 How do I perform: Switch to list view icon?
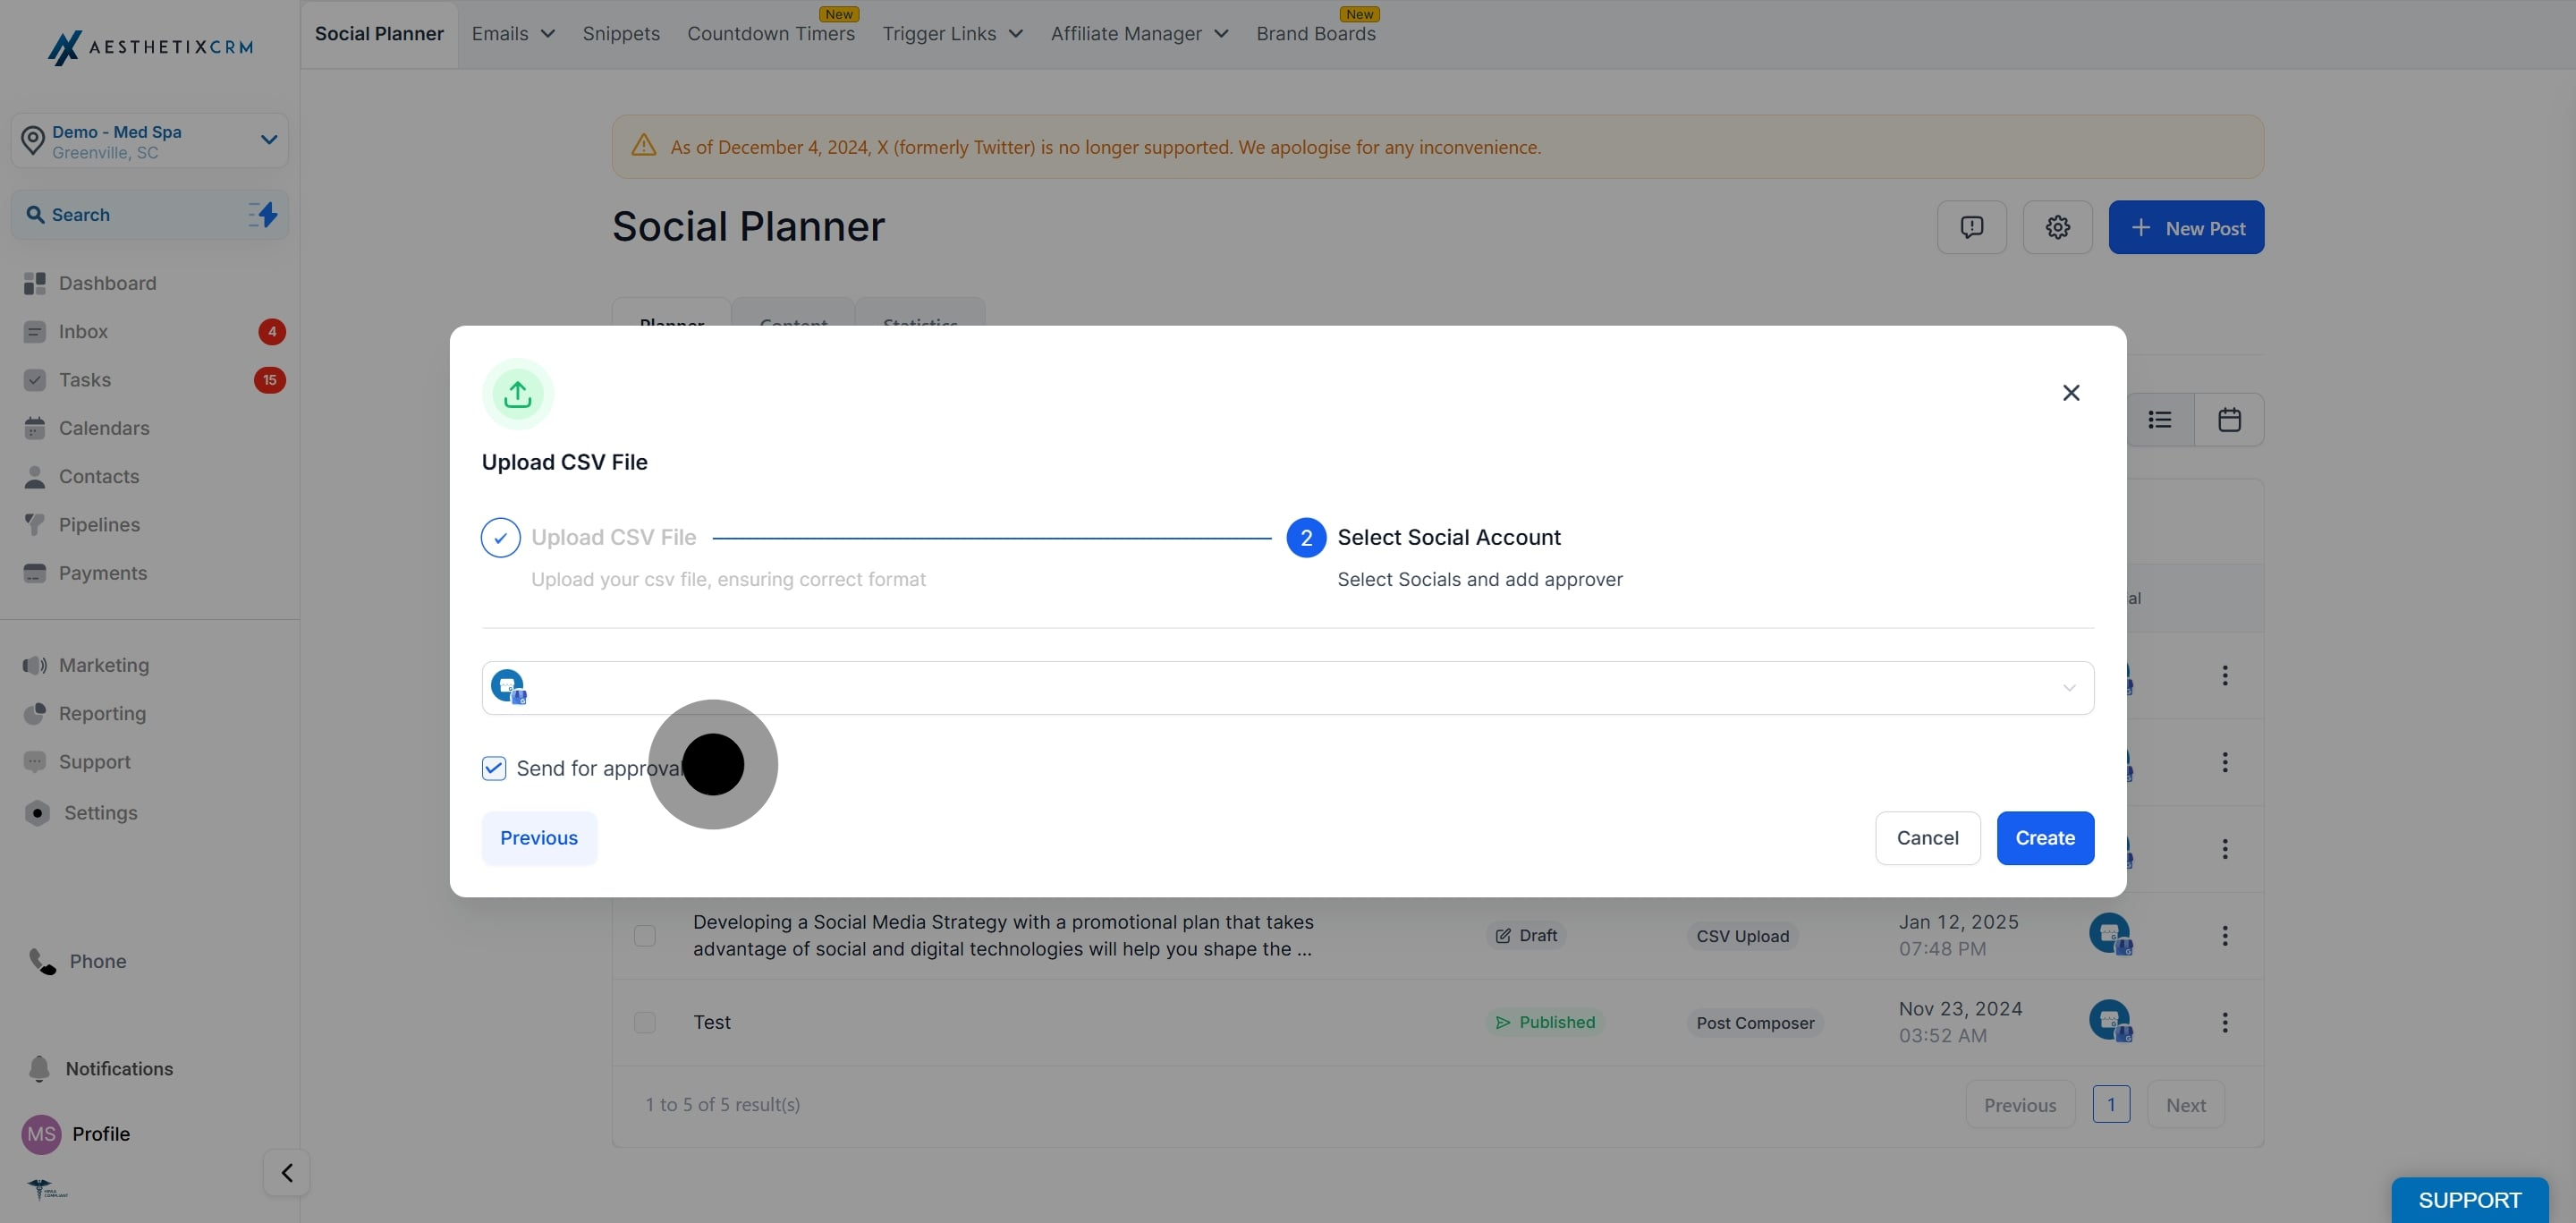pyautogui.click(x=2159, y=419)
